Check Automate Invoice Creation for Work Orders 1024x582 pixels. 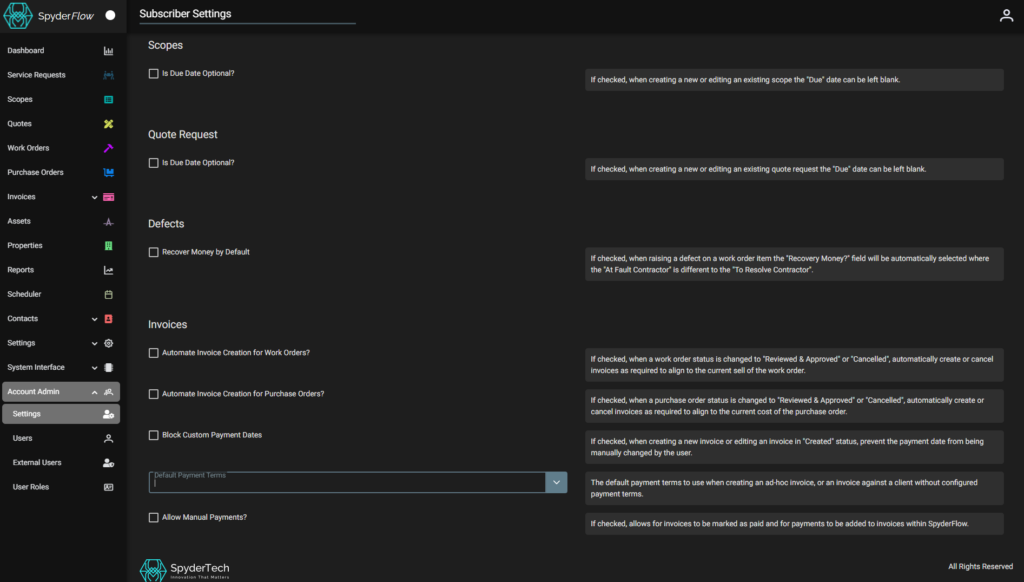154,353
